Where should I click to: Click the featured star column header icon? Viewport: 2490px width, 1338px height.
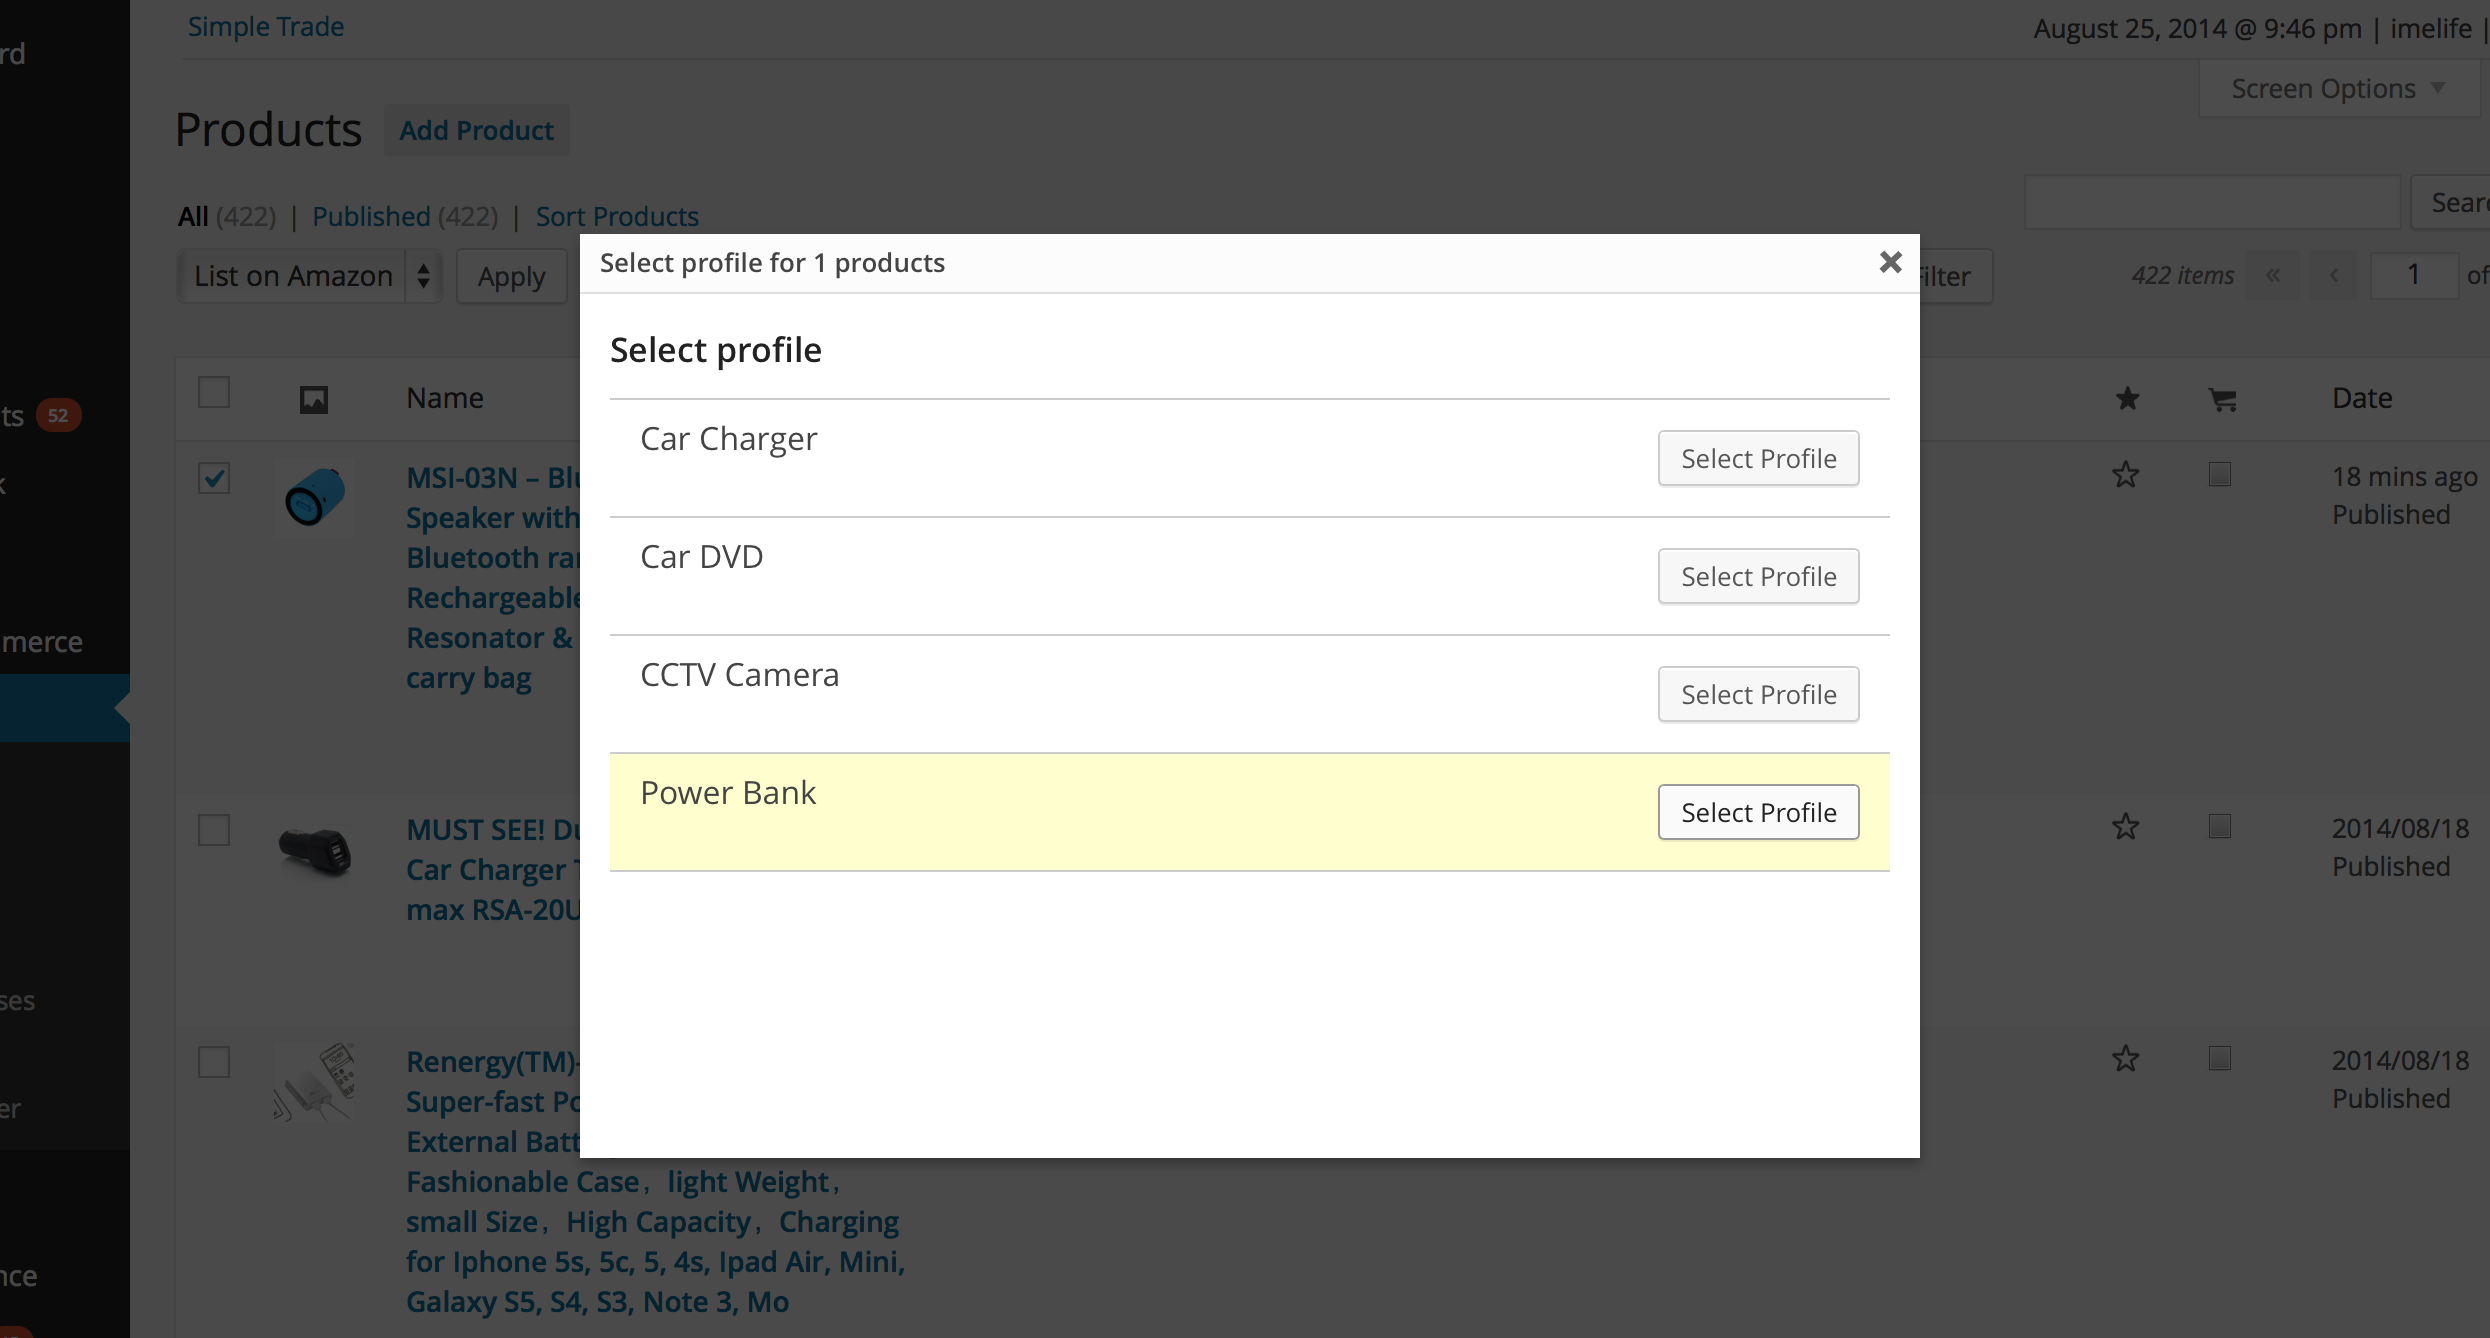coord(2127,399)
